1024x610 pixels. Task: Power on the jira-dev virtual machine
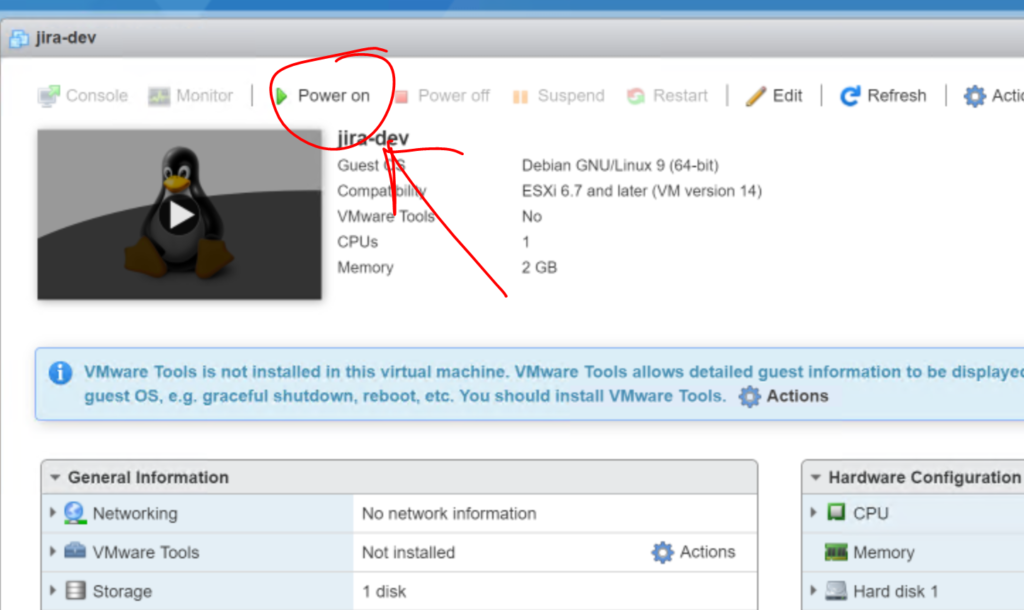pos(323,96)
